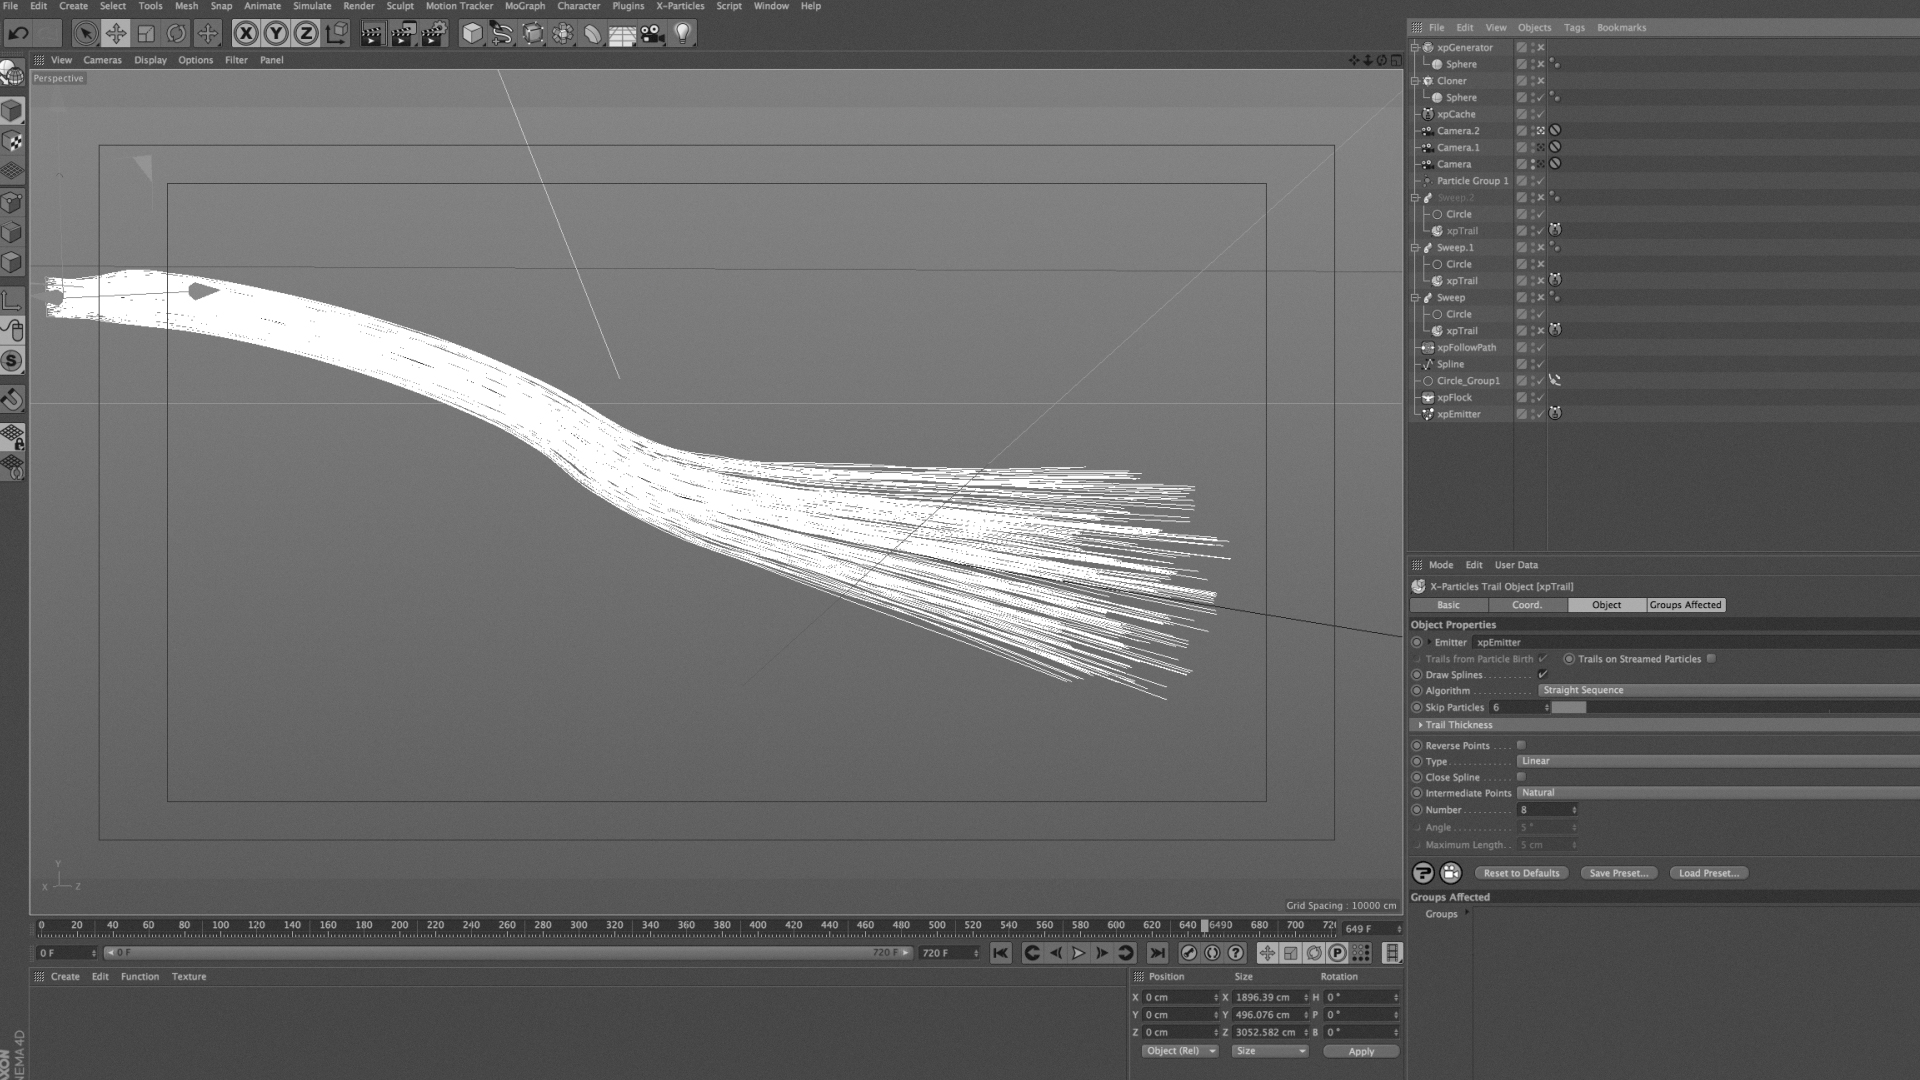1920x1080 pixels.
Task: Open Intermediate Points Natural dropdown
Action: [1718, 793]
